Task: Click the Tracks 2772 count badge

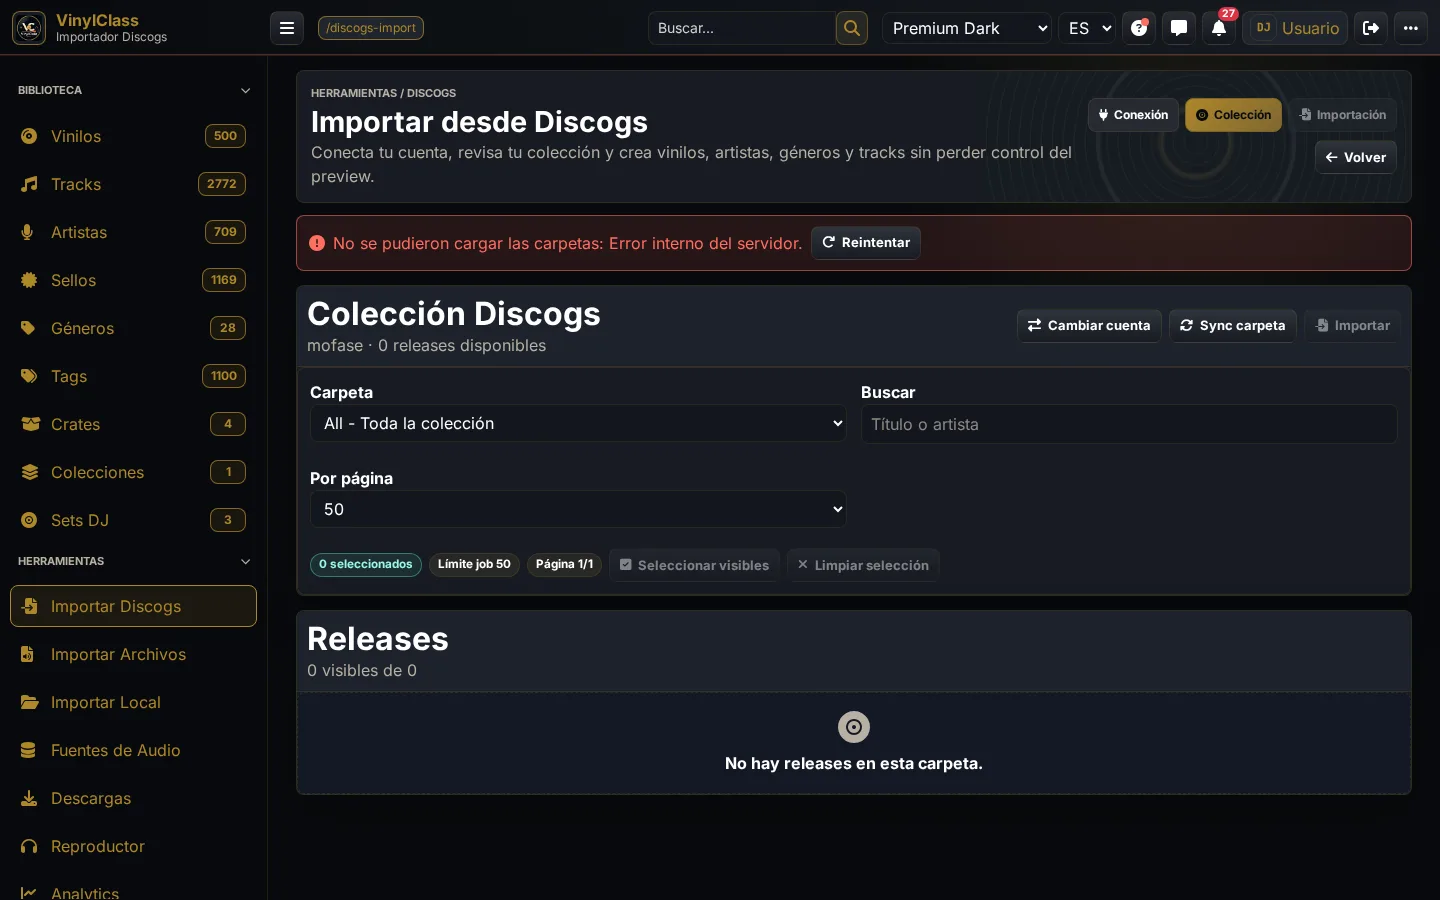Action: pos(222,184)
